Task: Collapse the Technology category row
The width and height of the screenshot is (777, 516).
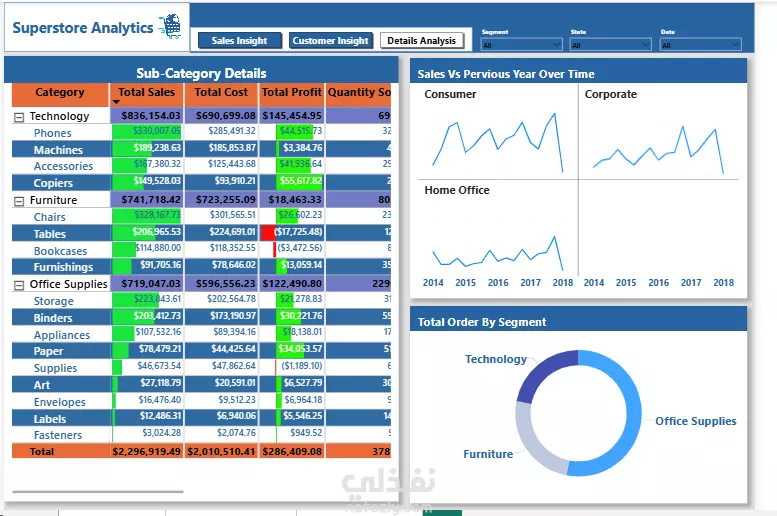Action: [19, 117]
